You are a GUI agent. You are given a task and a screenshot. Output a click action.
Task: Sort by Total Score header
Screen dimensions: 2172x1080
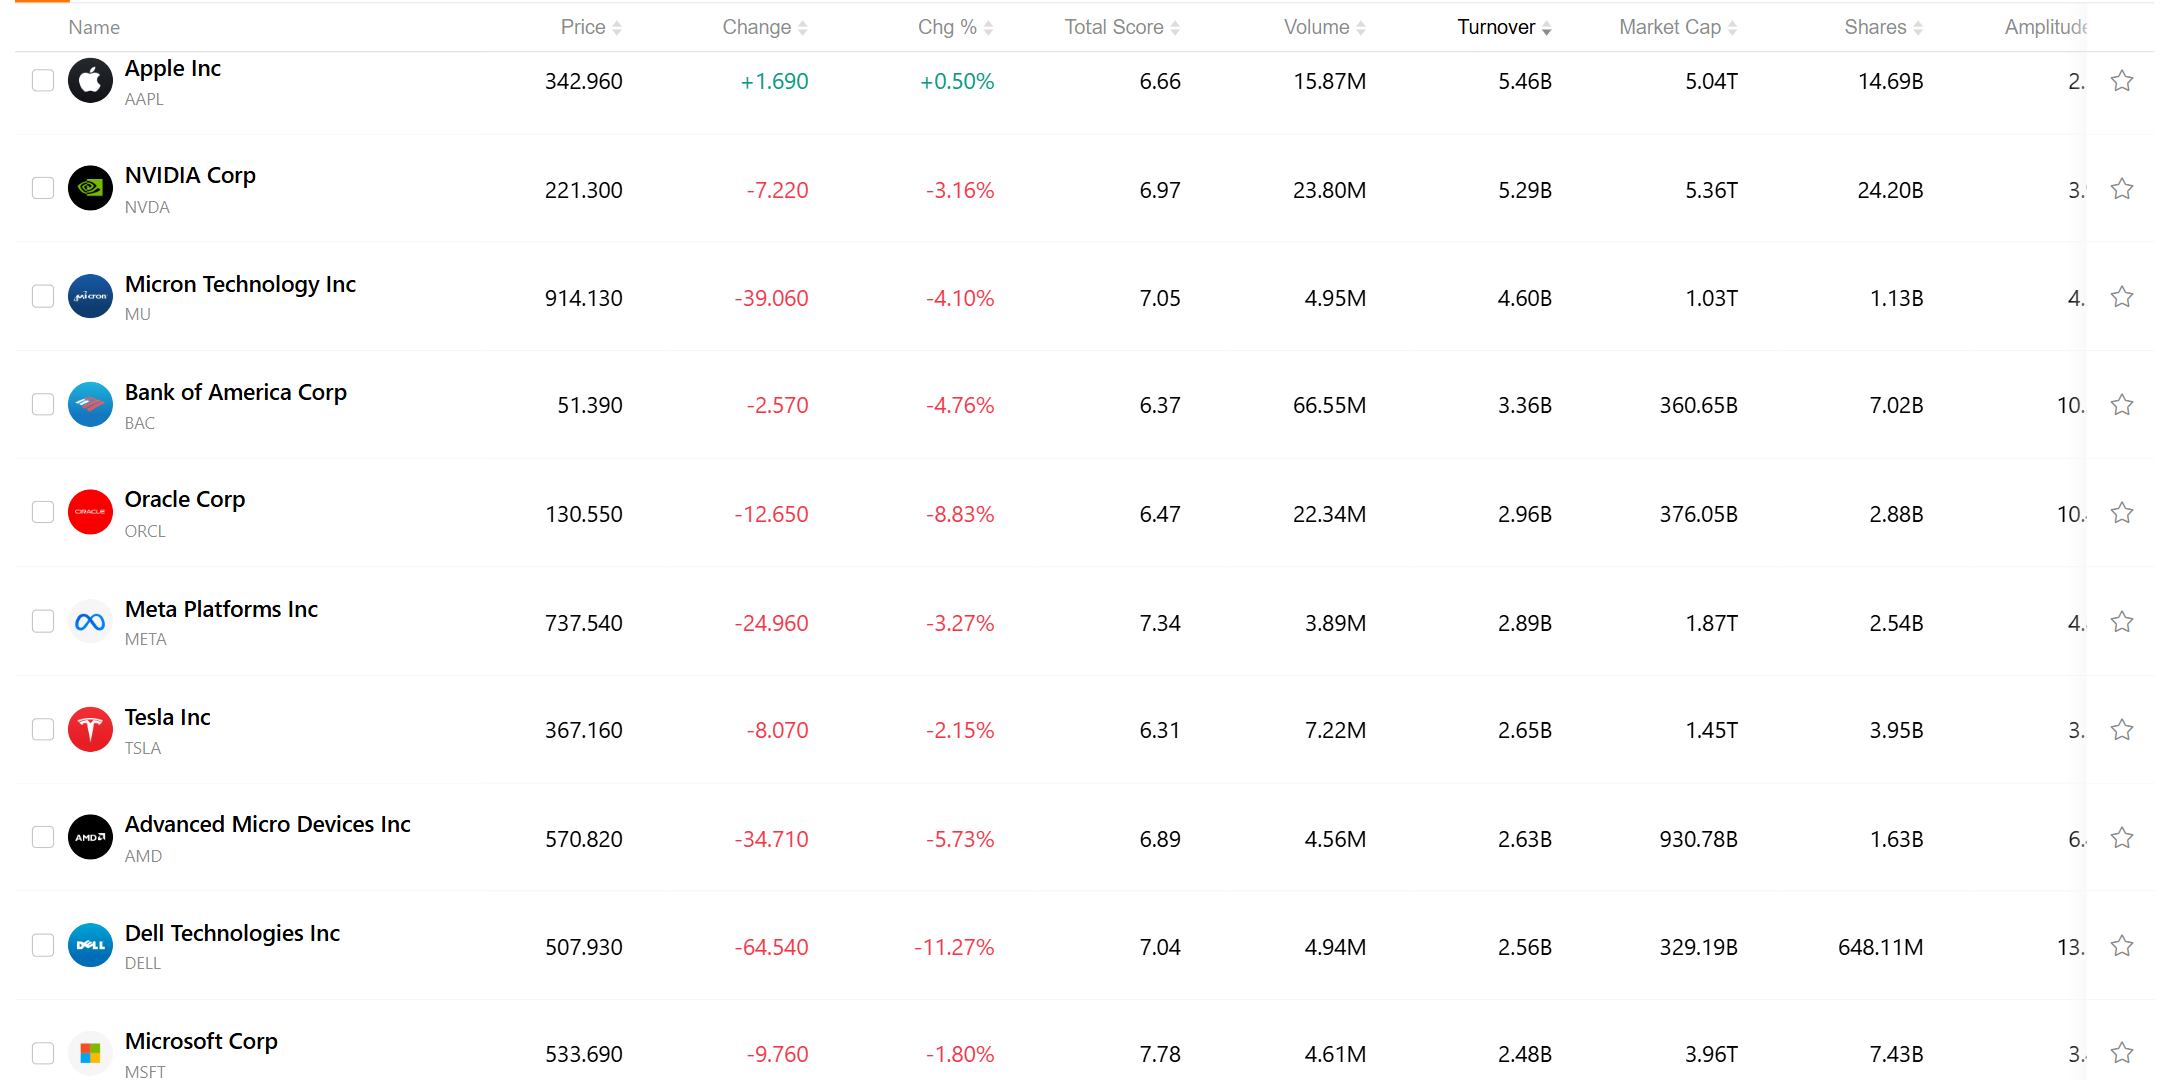pos(1122,27)
